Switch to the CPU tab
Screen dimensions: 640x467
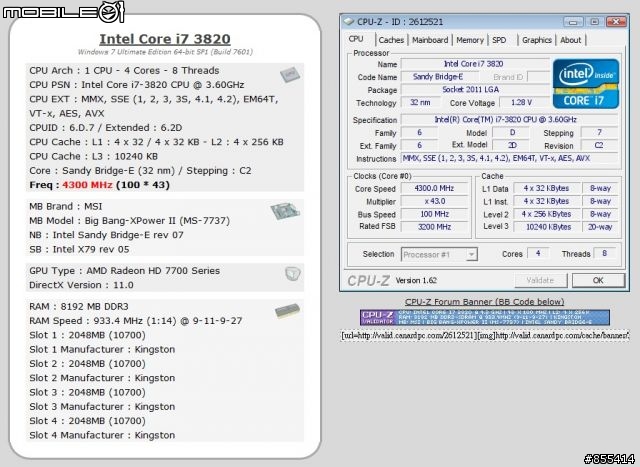[356, 39]
